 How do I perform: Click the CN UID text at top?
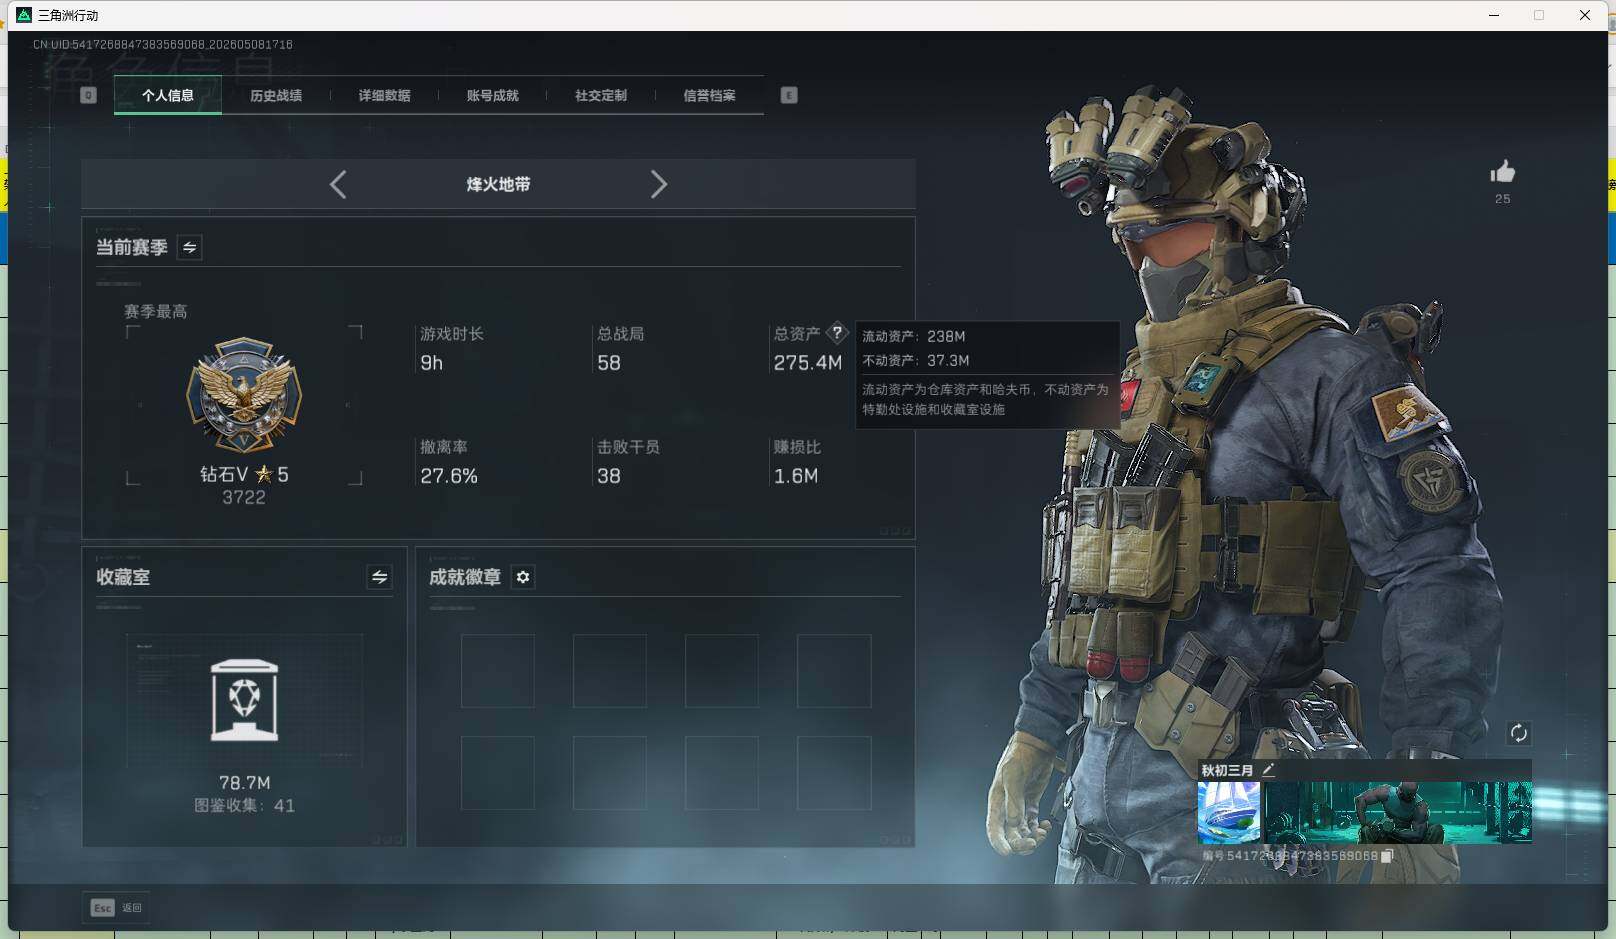tap(163, 44)
